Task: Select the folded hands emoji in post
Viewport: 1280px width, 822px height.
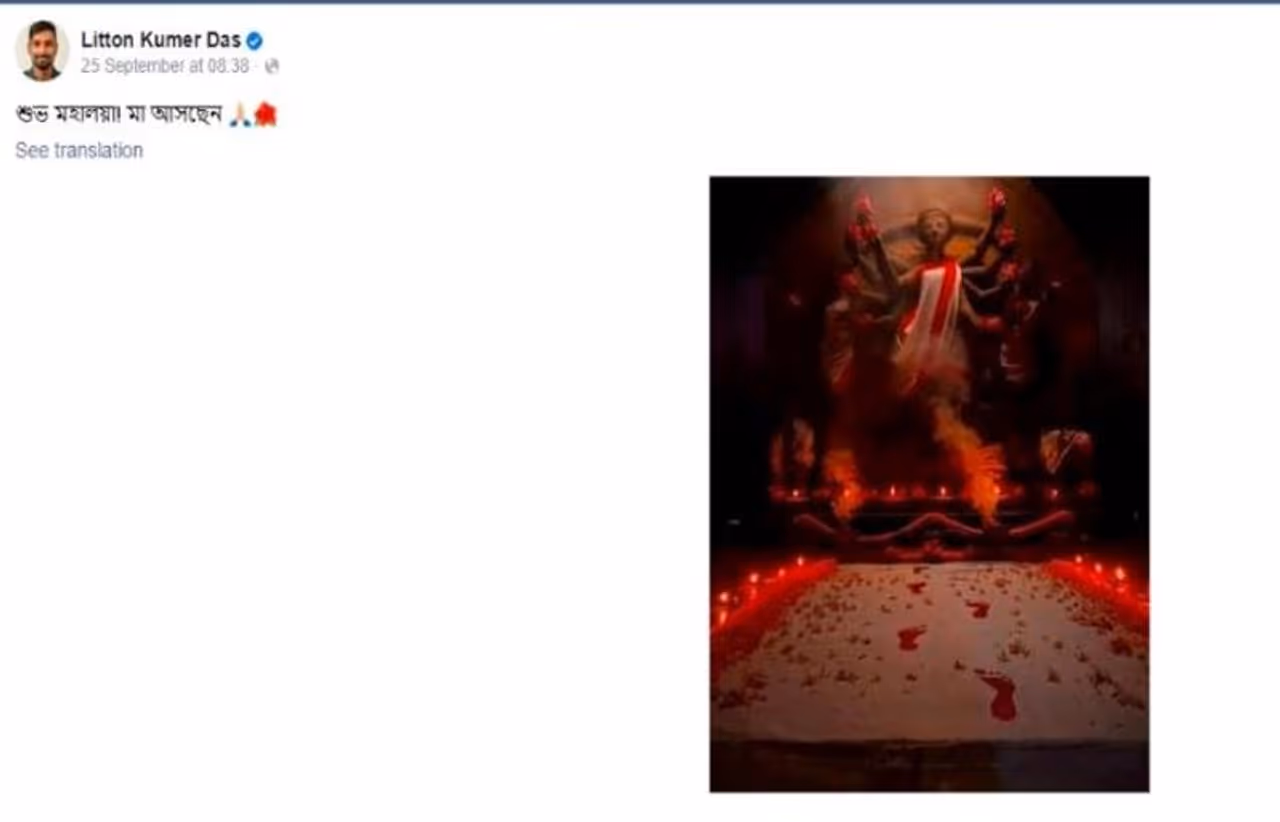Action: [x=240, y=116]
